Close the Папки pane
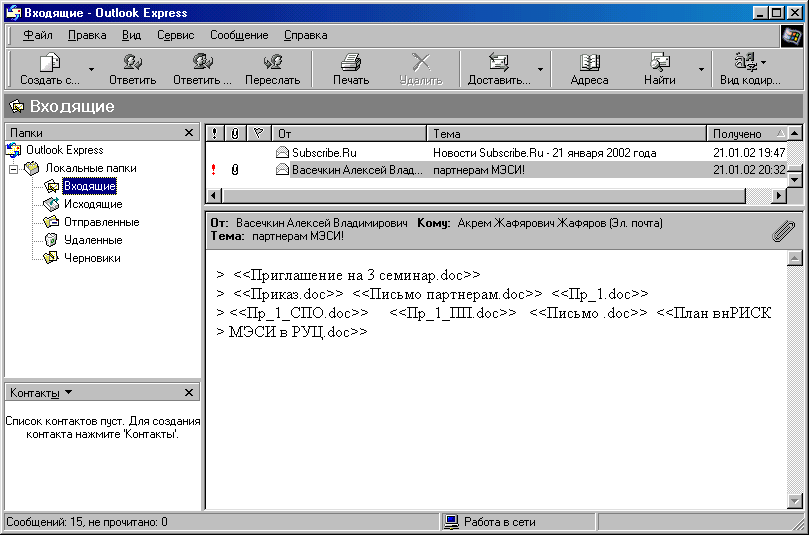The image size is (809, 535). [189, 133]
